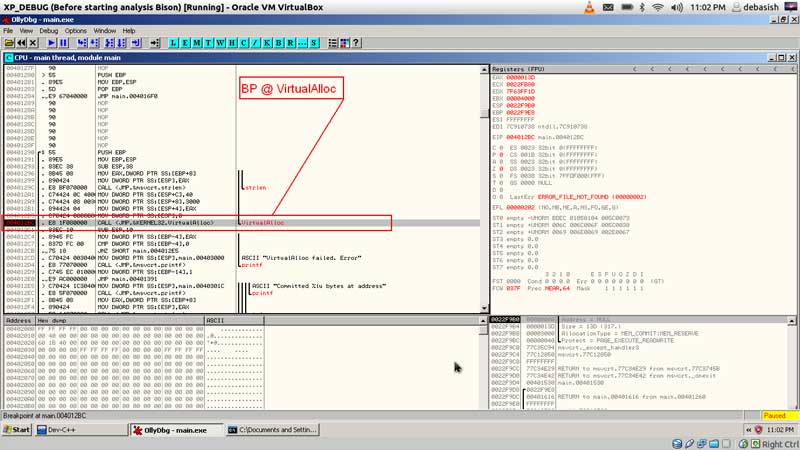Click the Open file toolbar icon
This screenshot has width=800, height=450.
pos(9,43)
